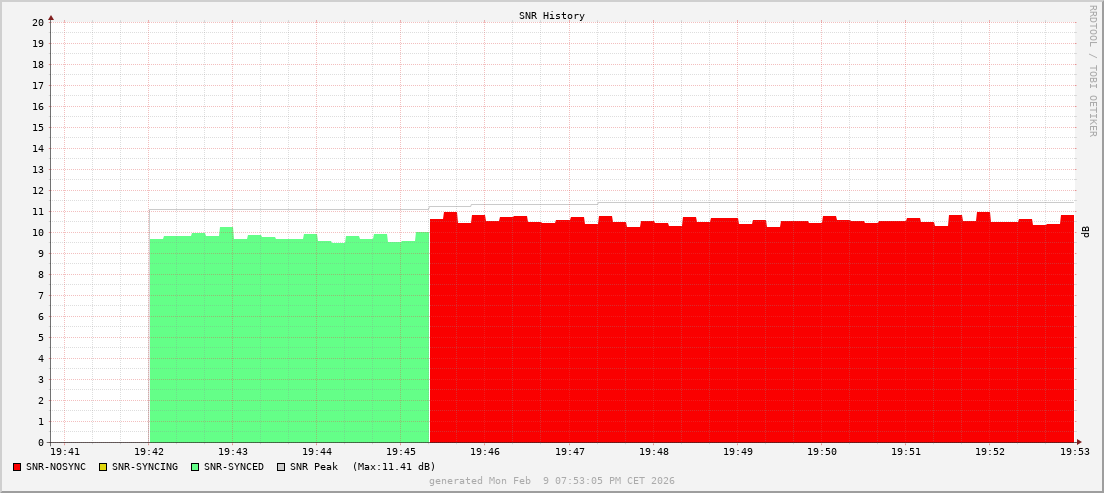Click the red SNR-NOSYNC legend swatch
The width and height of the screenshot is (1104, 493).
tap(17, 467)
